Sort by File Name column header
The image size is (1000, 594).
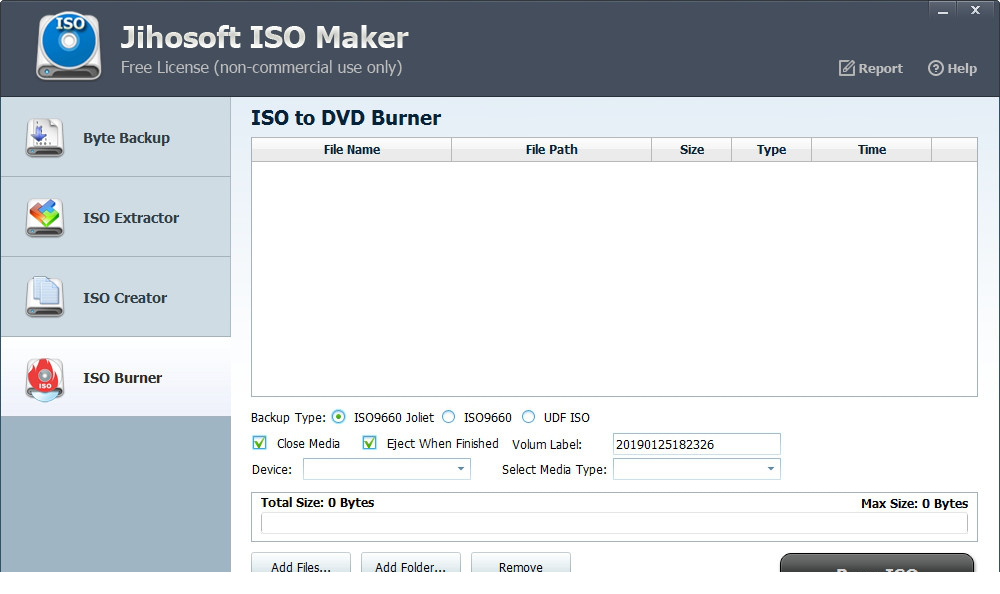pyautogui.click(x=351, y=149)
